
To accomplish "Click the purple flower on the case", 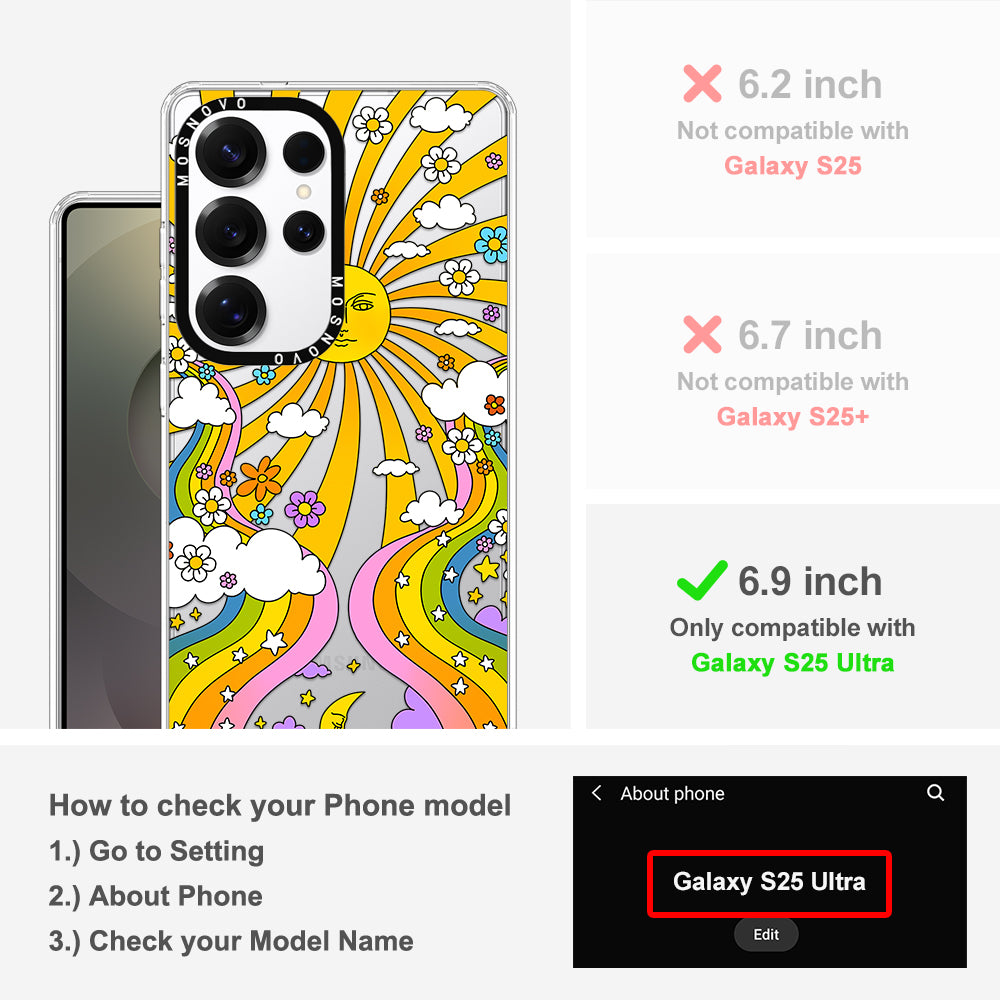I will (305, 509).
